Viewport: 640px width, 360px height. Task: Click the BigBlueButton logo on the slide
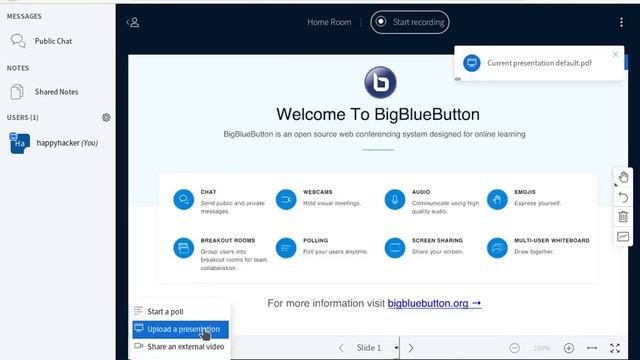coord(380,82)
